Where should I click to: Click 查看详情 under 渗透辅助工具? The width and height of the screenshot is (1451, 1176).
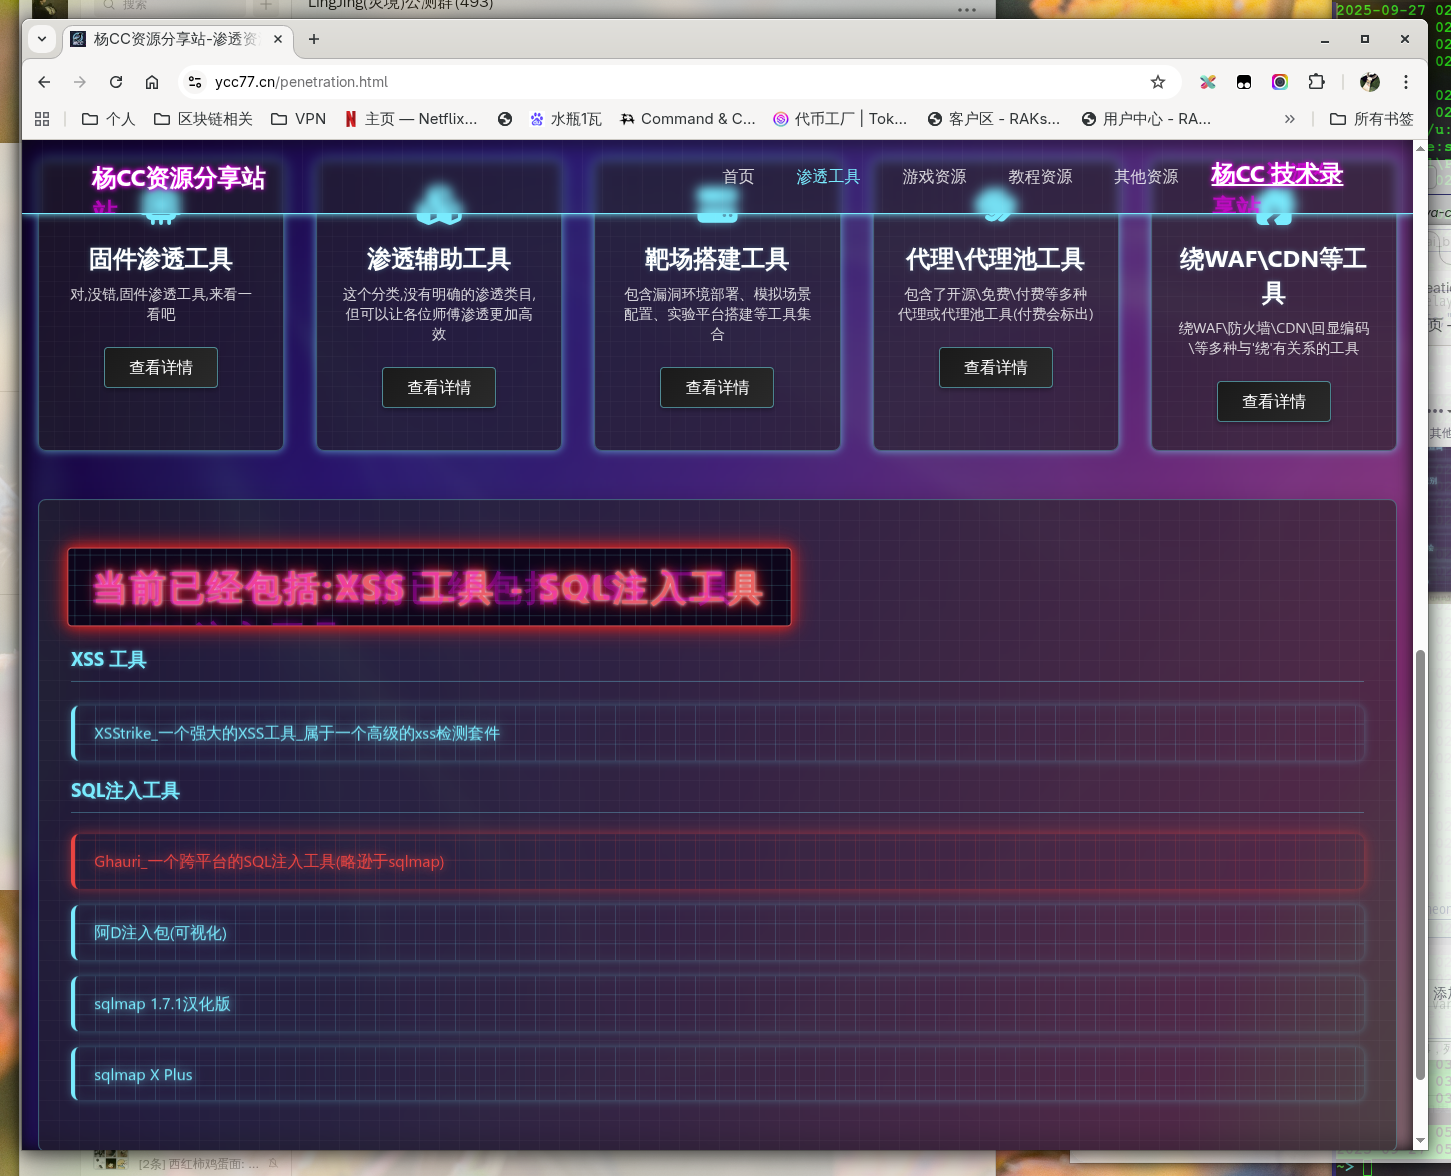coord(439,388)
